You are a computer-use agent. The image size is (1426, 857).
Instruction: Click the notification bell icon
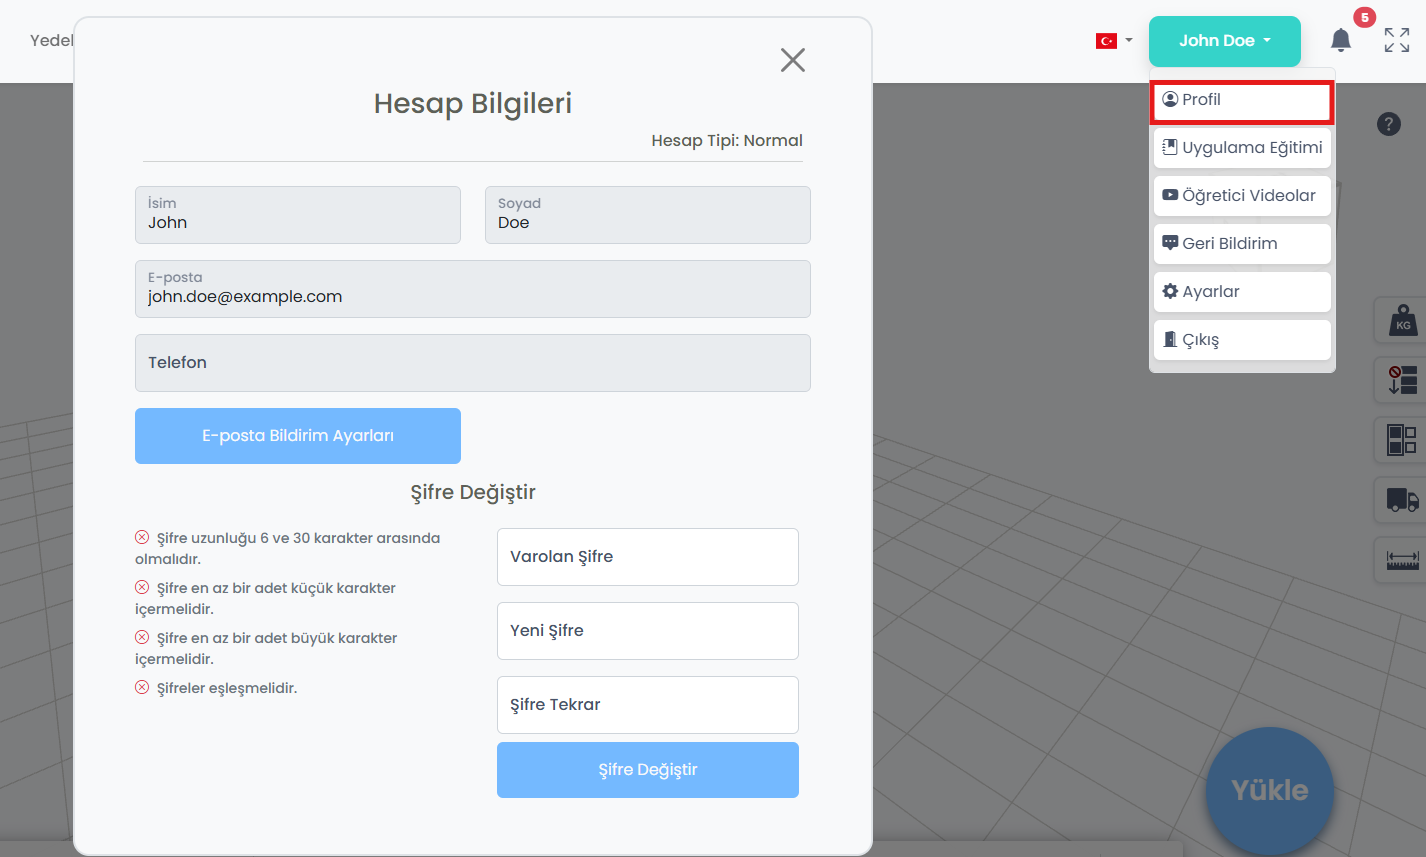(x=1340, y=40)
